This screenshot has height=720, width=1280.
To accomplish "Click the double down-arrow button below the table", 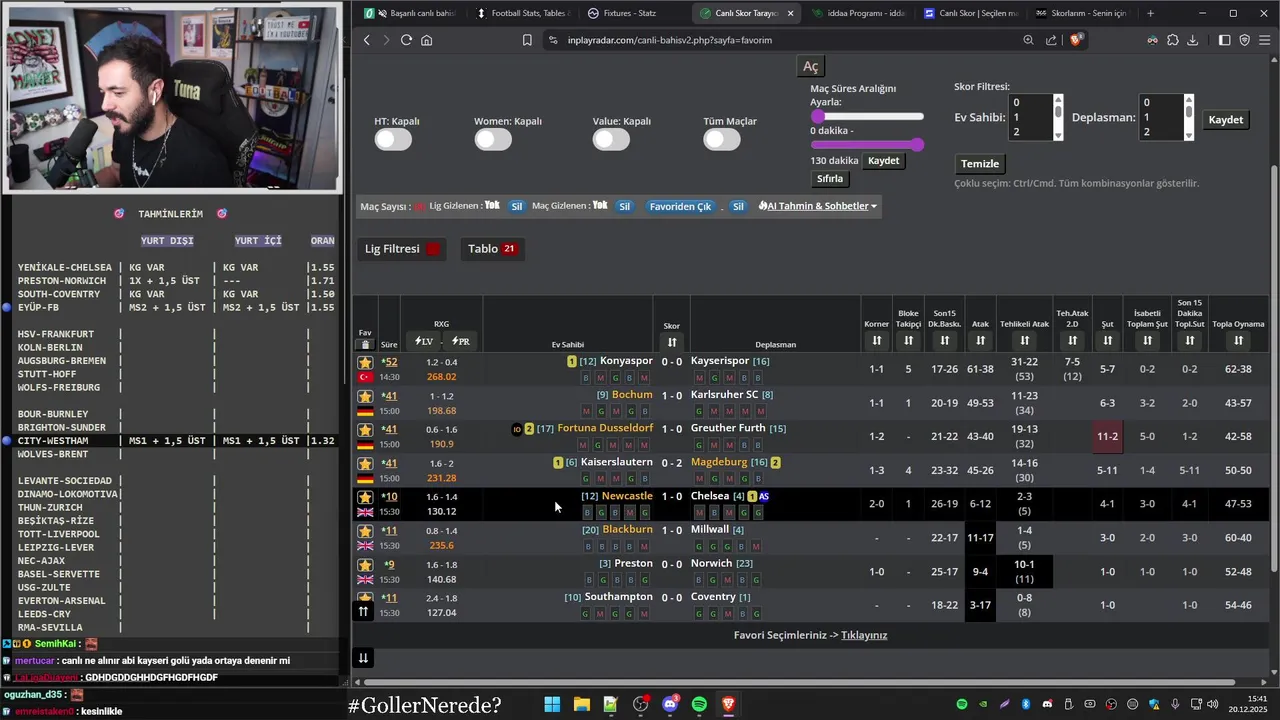I will (363, 657).
